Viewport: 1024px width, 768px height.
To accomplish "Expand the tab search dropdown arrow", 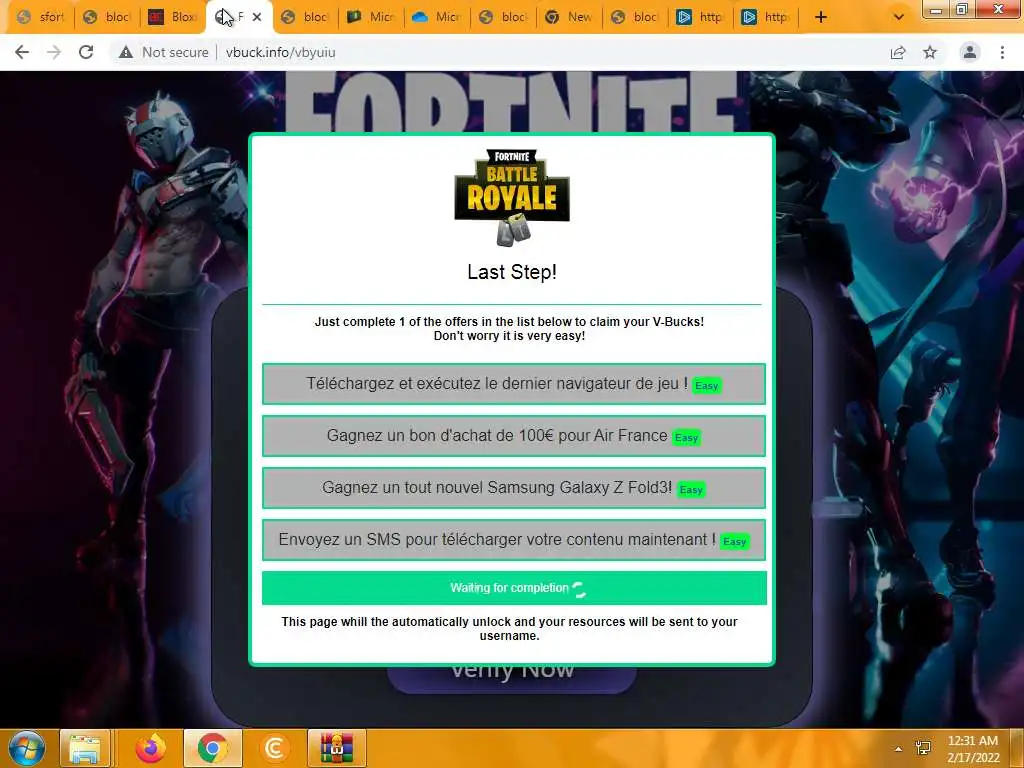I will (x=899, y=17).
